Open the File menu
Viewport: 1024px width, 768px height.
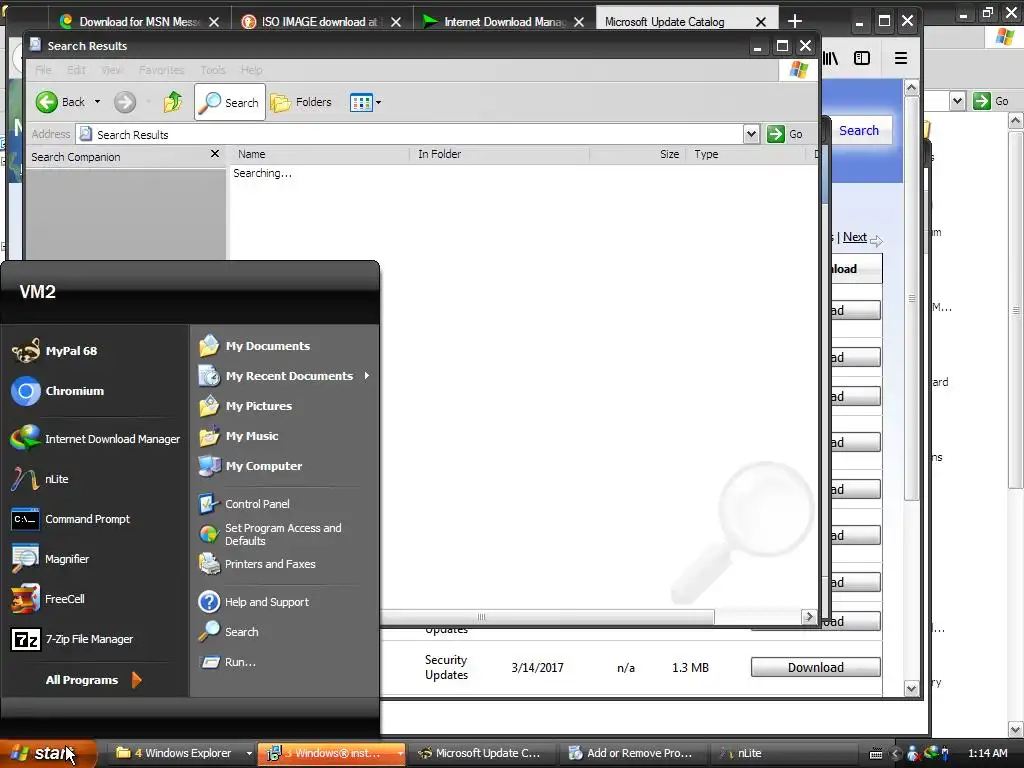(43, 70)
